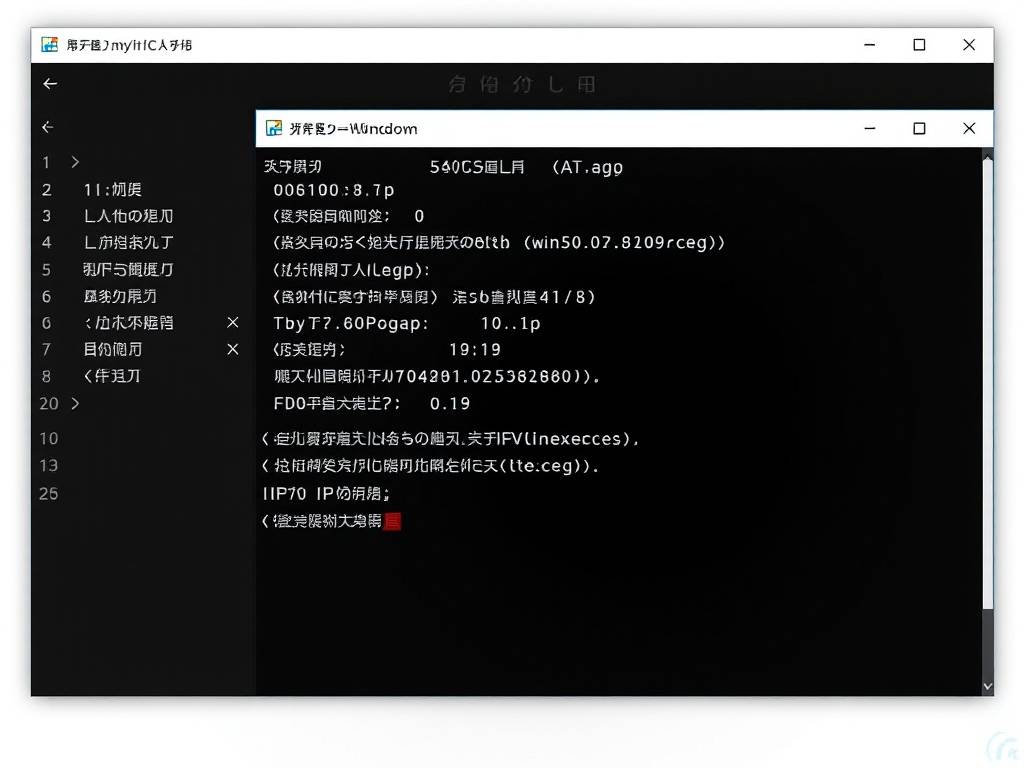Click the vertical scrollbar thumb of the terminal
This screenshot has height=768, width=1024.
click(987, 385)
